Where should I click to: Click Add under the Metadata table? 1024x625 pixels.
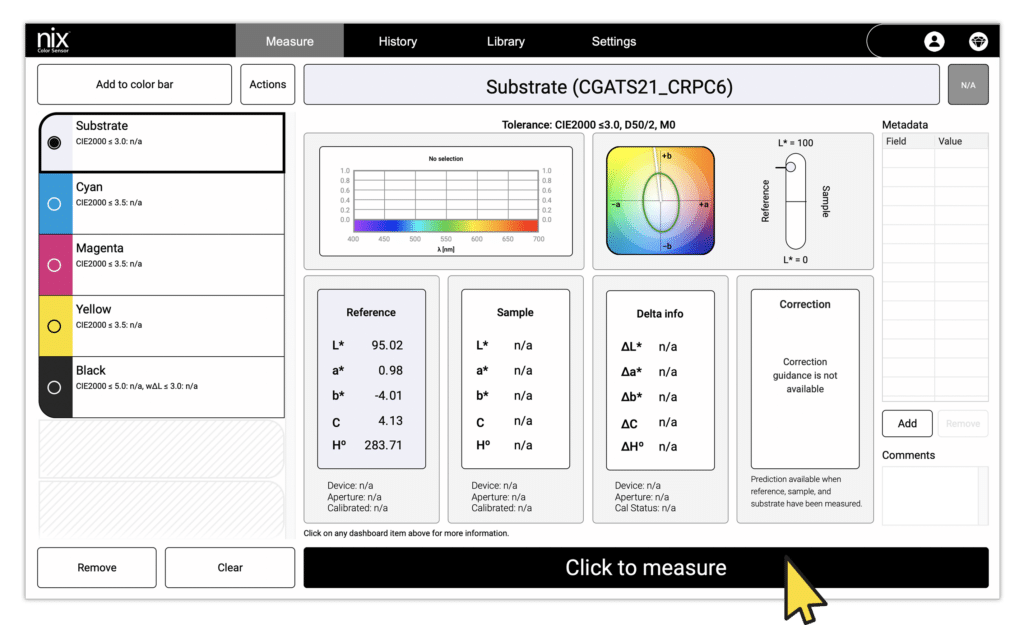pyautogui.click(x=906, y=423)
